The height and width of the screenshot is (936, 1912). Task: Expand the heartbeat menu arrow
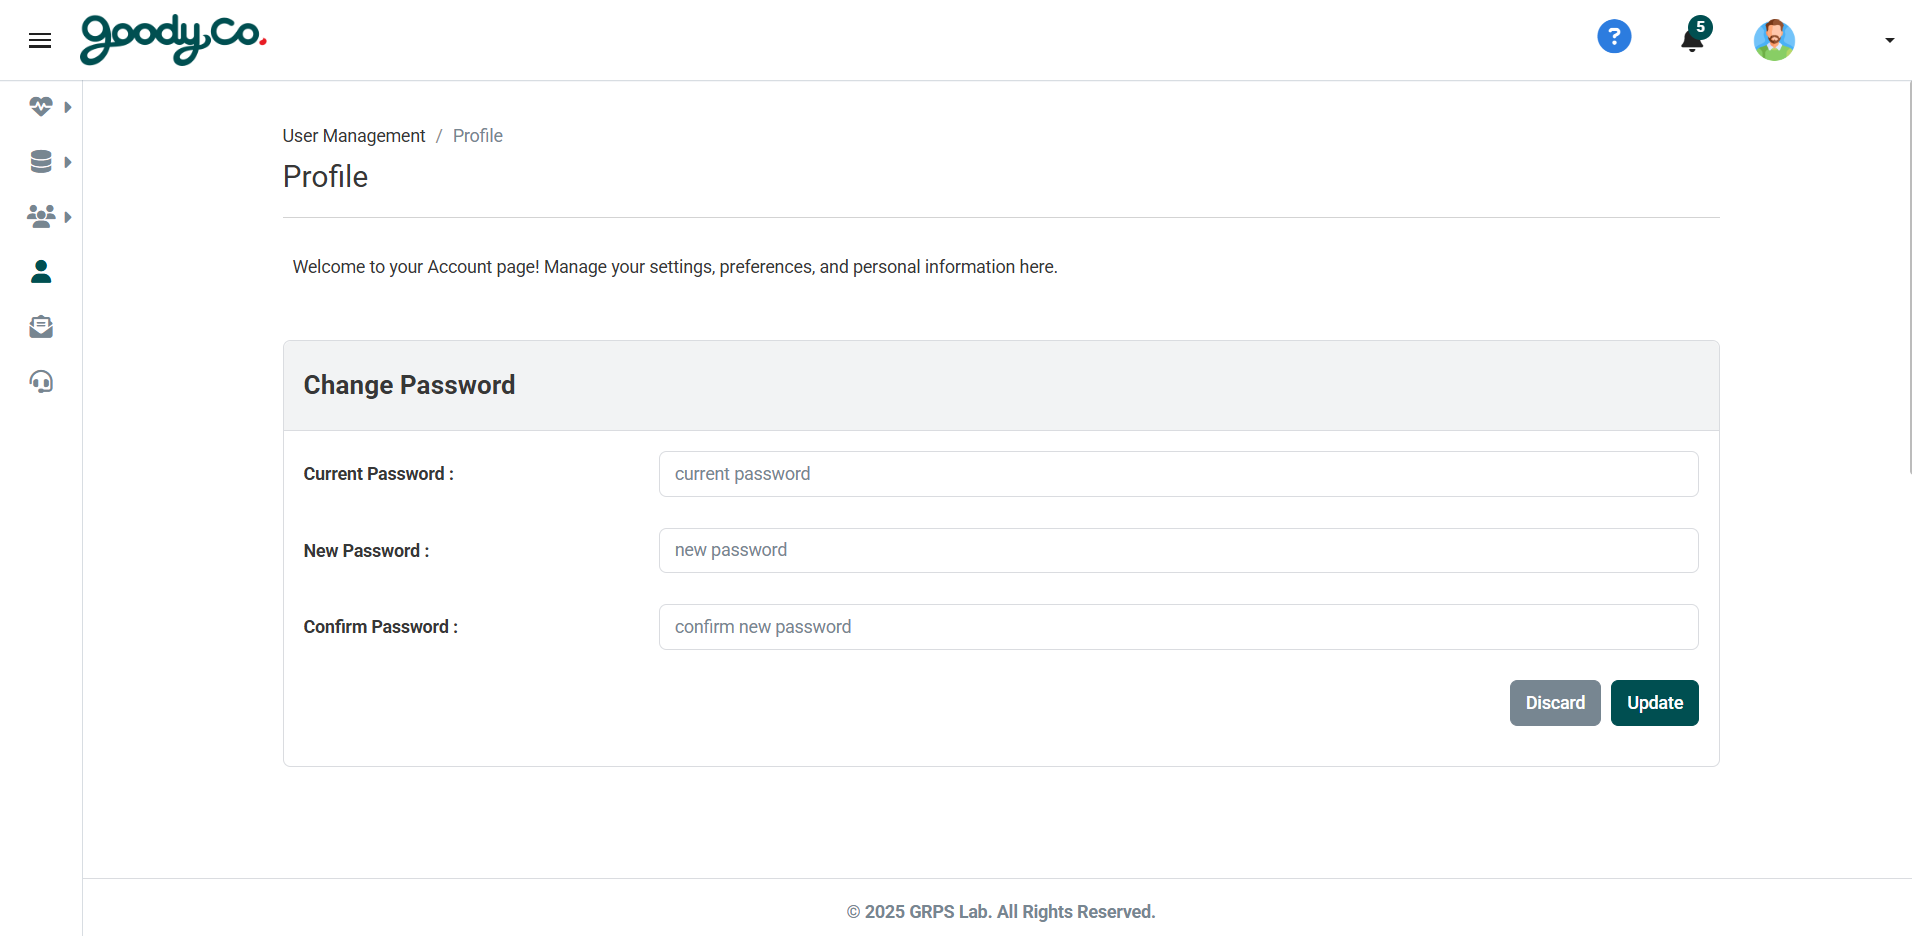(x=68, y=107)
